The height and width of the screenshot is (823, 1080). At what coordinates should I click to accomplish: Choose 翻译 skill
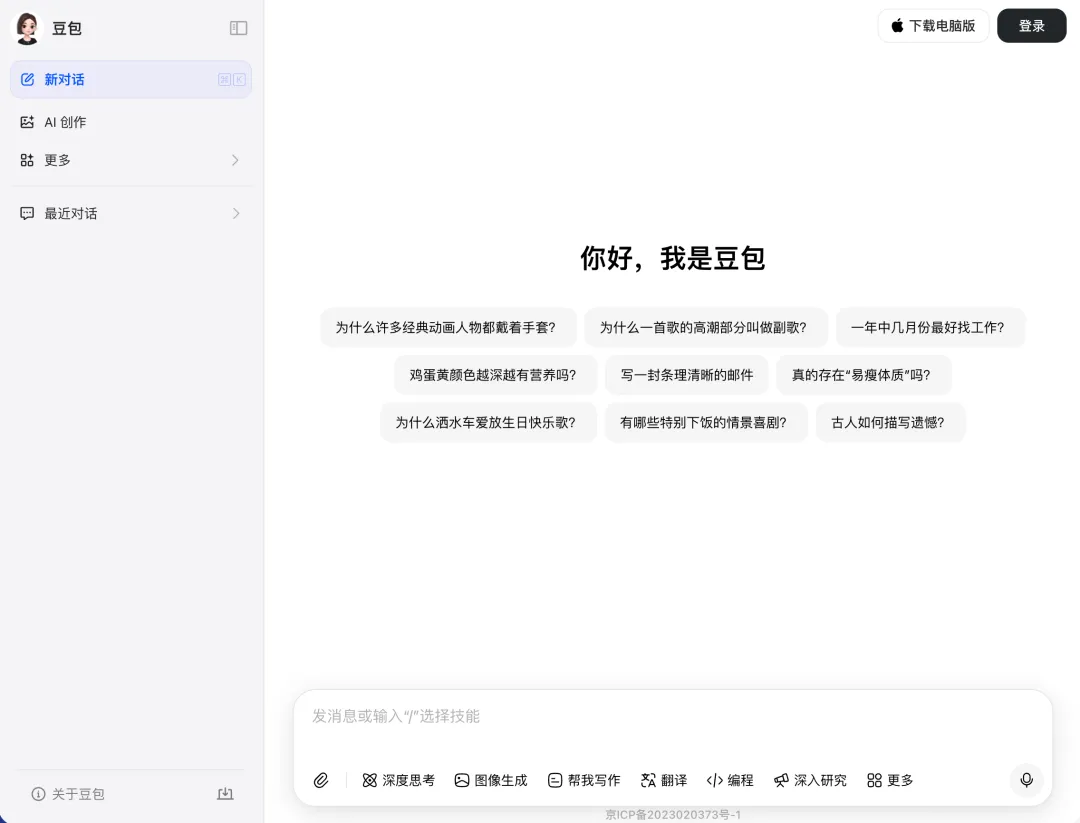coord(664,780)
